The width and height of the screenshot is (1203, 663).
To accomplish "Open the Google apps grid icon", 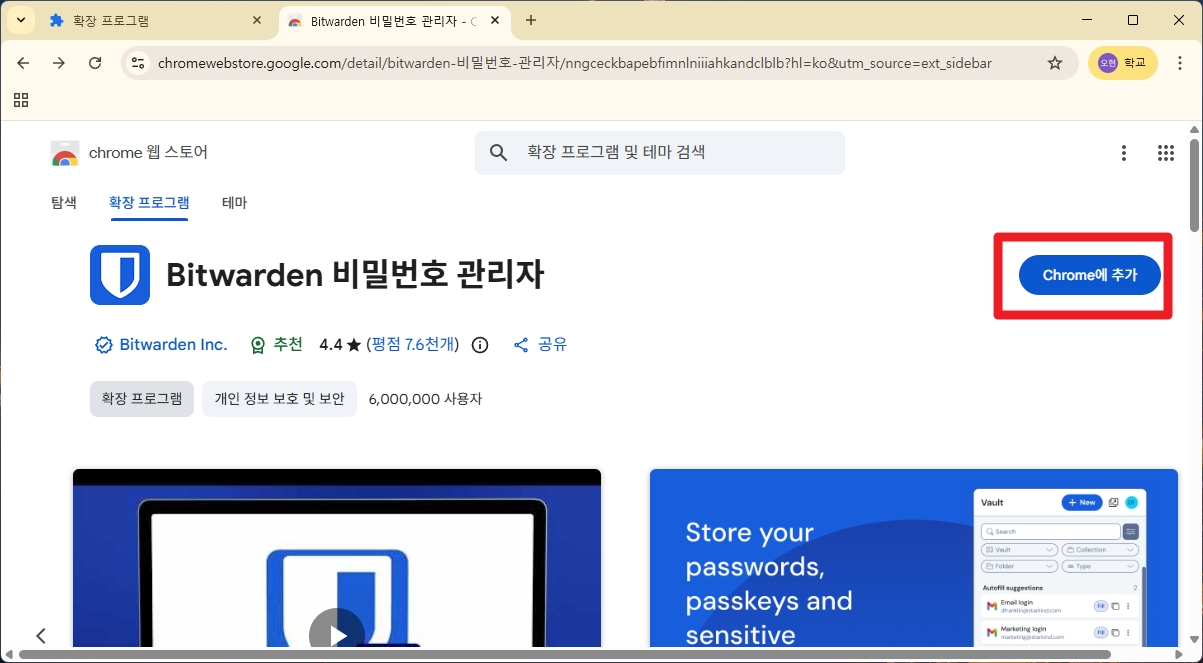I will pyautogui.click(x=1165, y=152).
